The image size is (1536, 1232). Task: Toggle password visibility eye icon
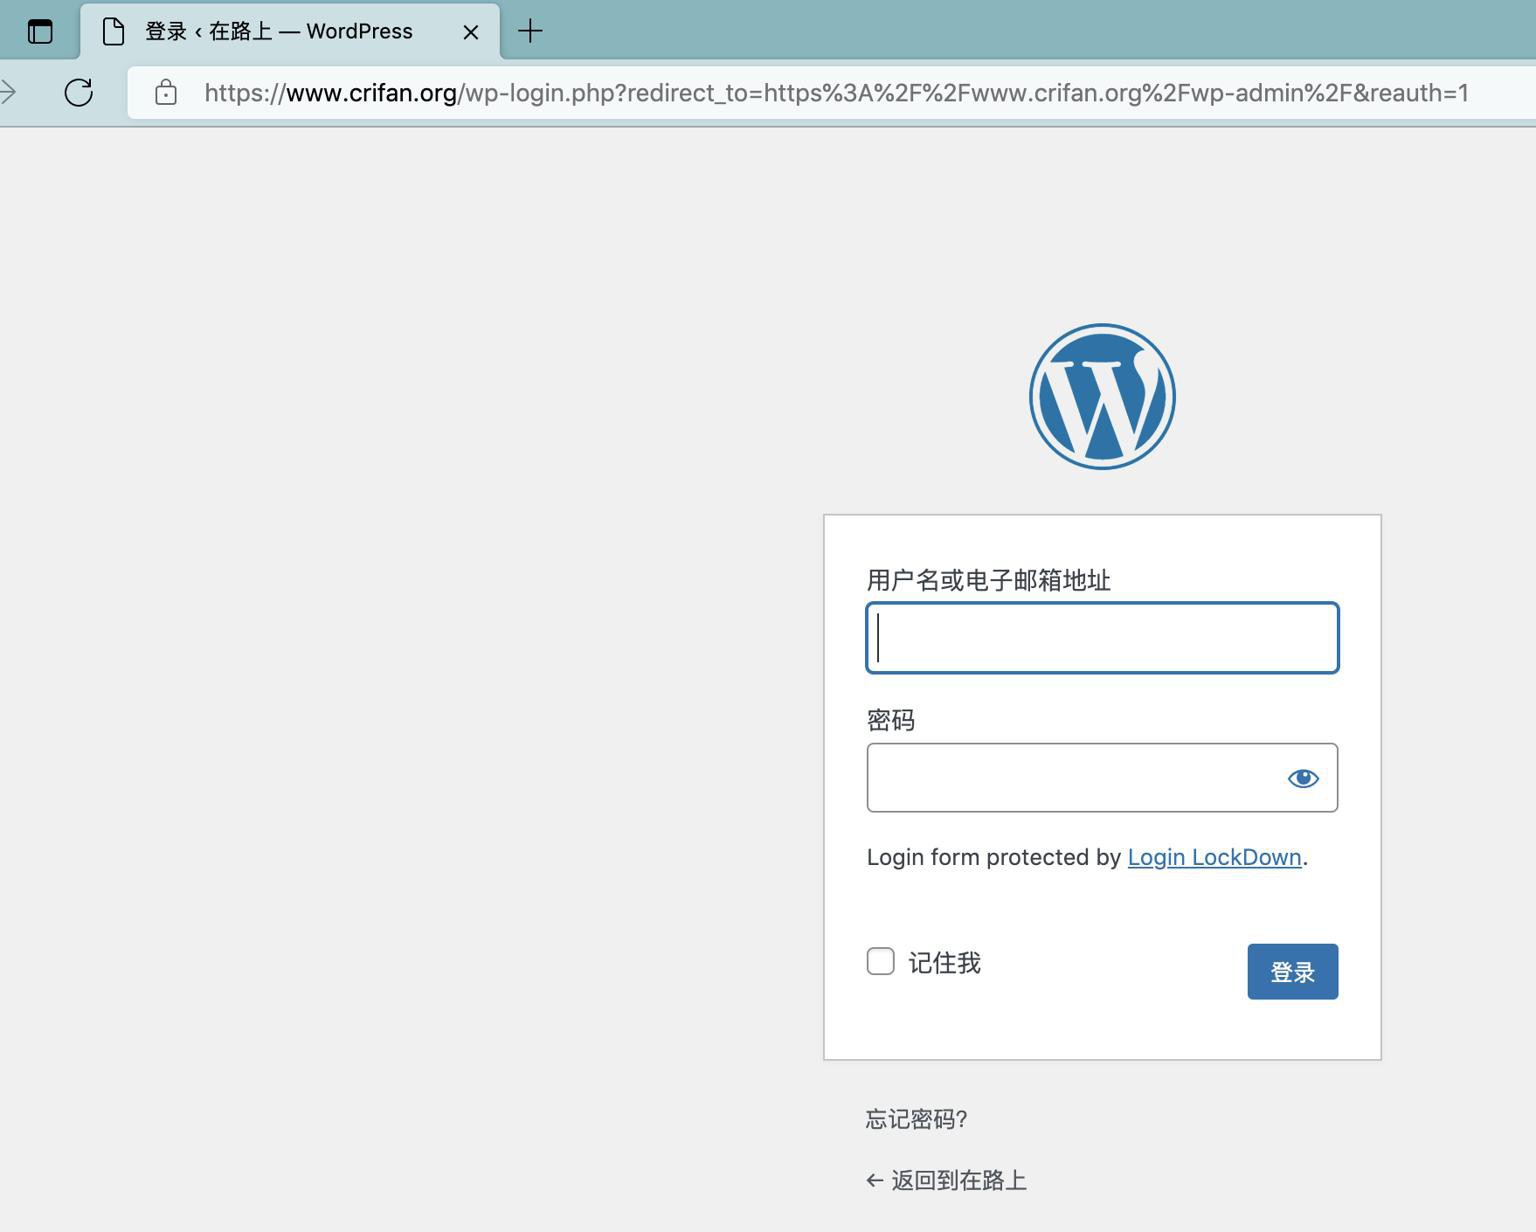pyautogui.click(x=1303, y=778)
